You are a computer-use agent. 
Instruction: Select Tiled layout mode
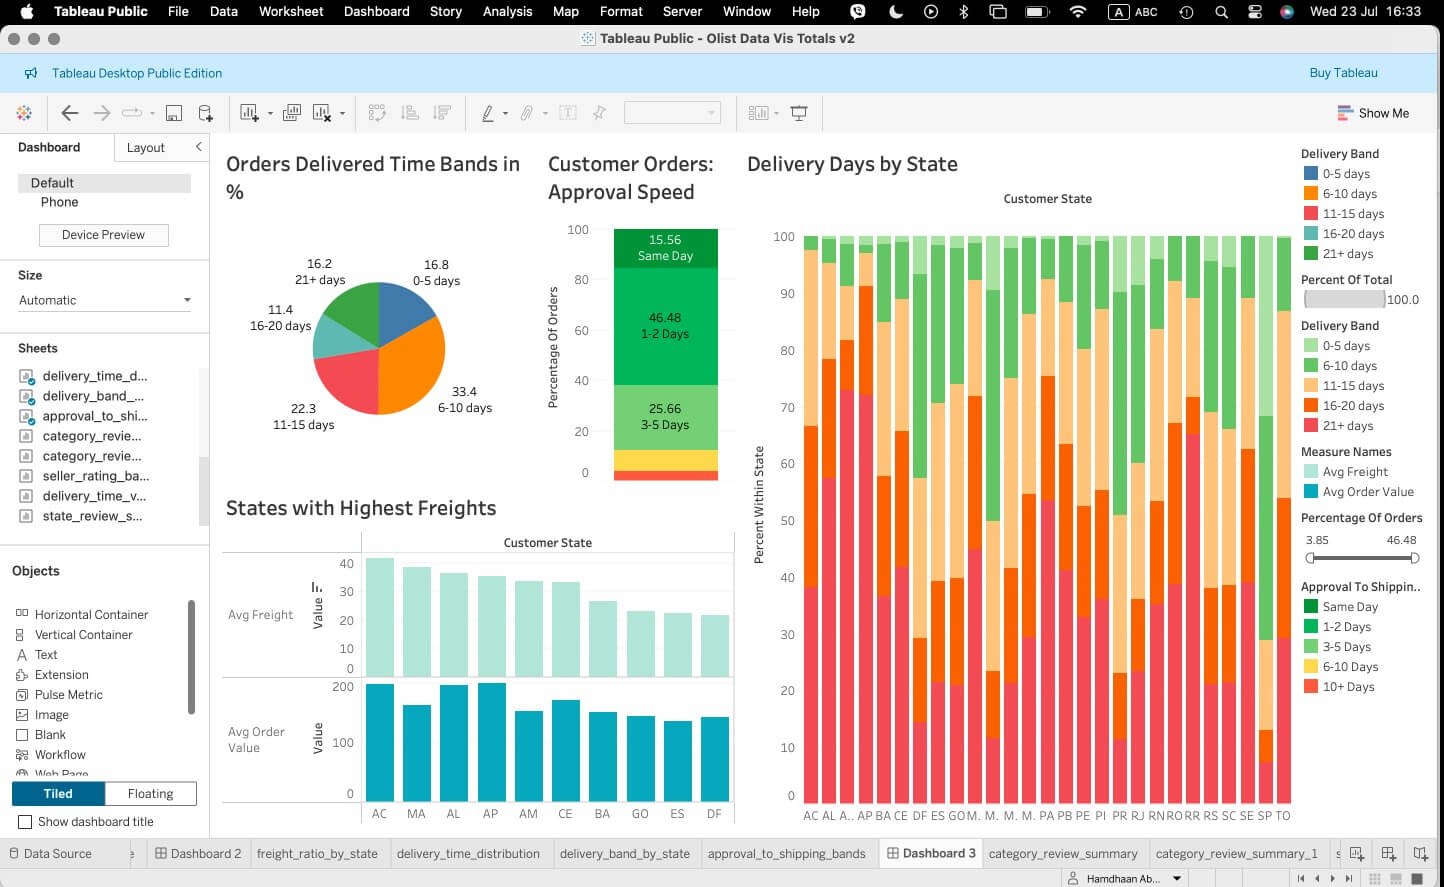(58, 794)
